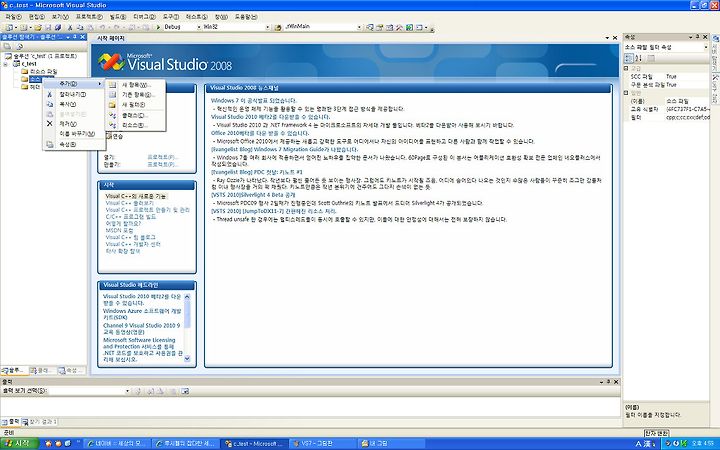The width and height of the screenshot is (720, 450).
Task: Open the 도움말 (Help) menu
Action: click(x=246, y=17)
